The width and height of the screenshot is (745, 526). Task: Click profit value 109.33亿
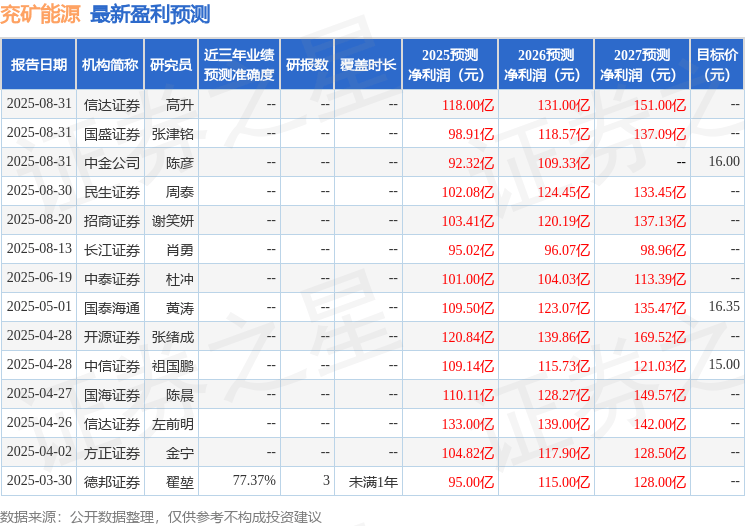[564, 163]
